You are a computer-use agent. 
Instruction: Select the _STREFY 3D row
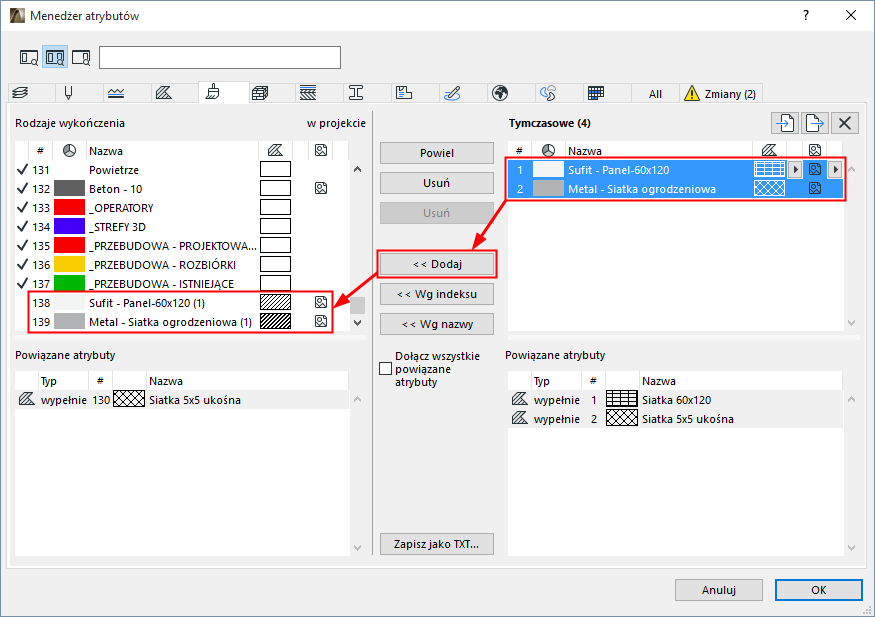tap(182, 226)
